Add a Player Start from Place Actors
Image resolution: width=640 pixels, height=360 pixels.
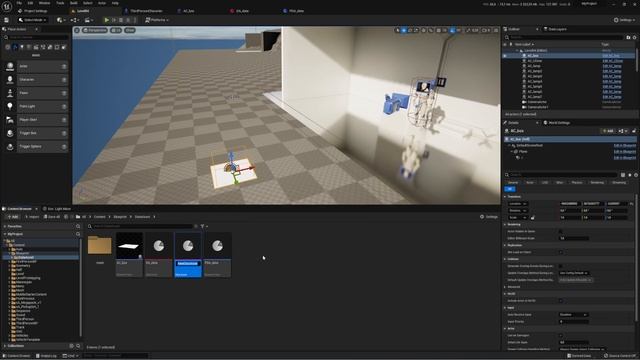(36, 120)
